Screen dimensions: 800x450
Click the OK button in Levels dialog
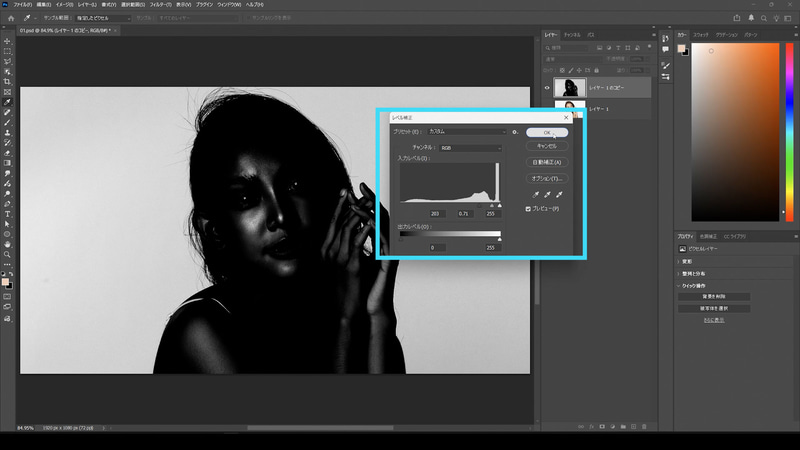[x=547, y=131]
